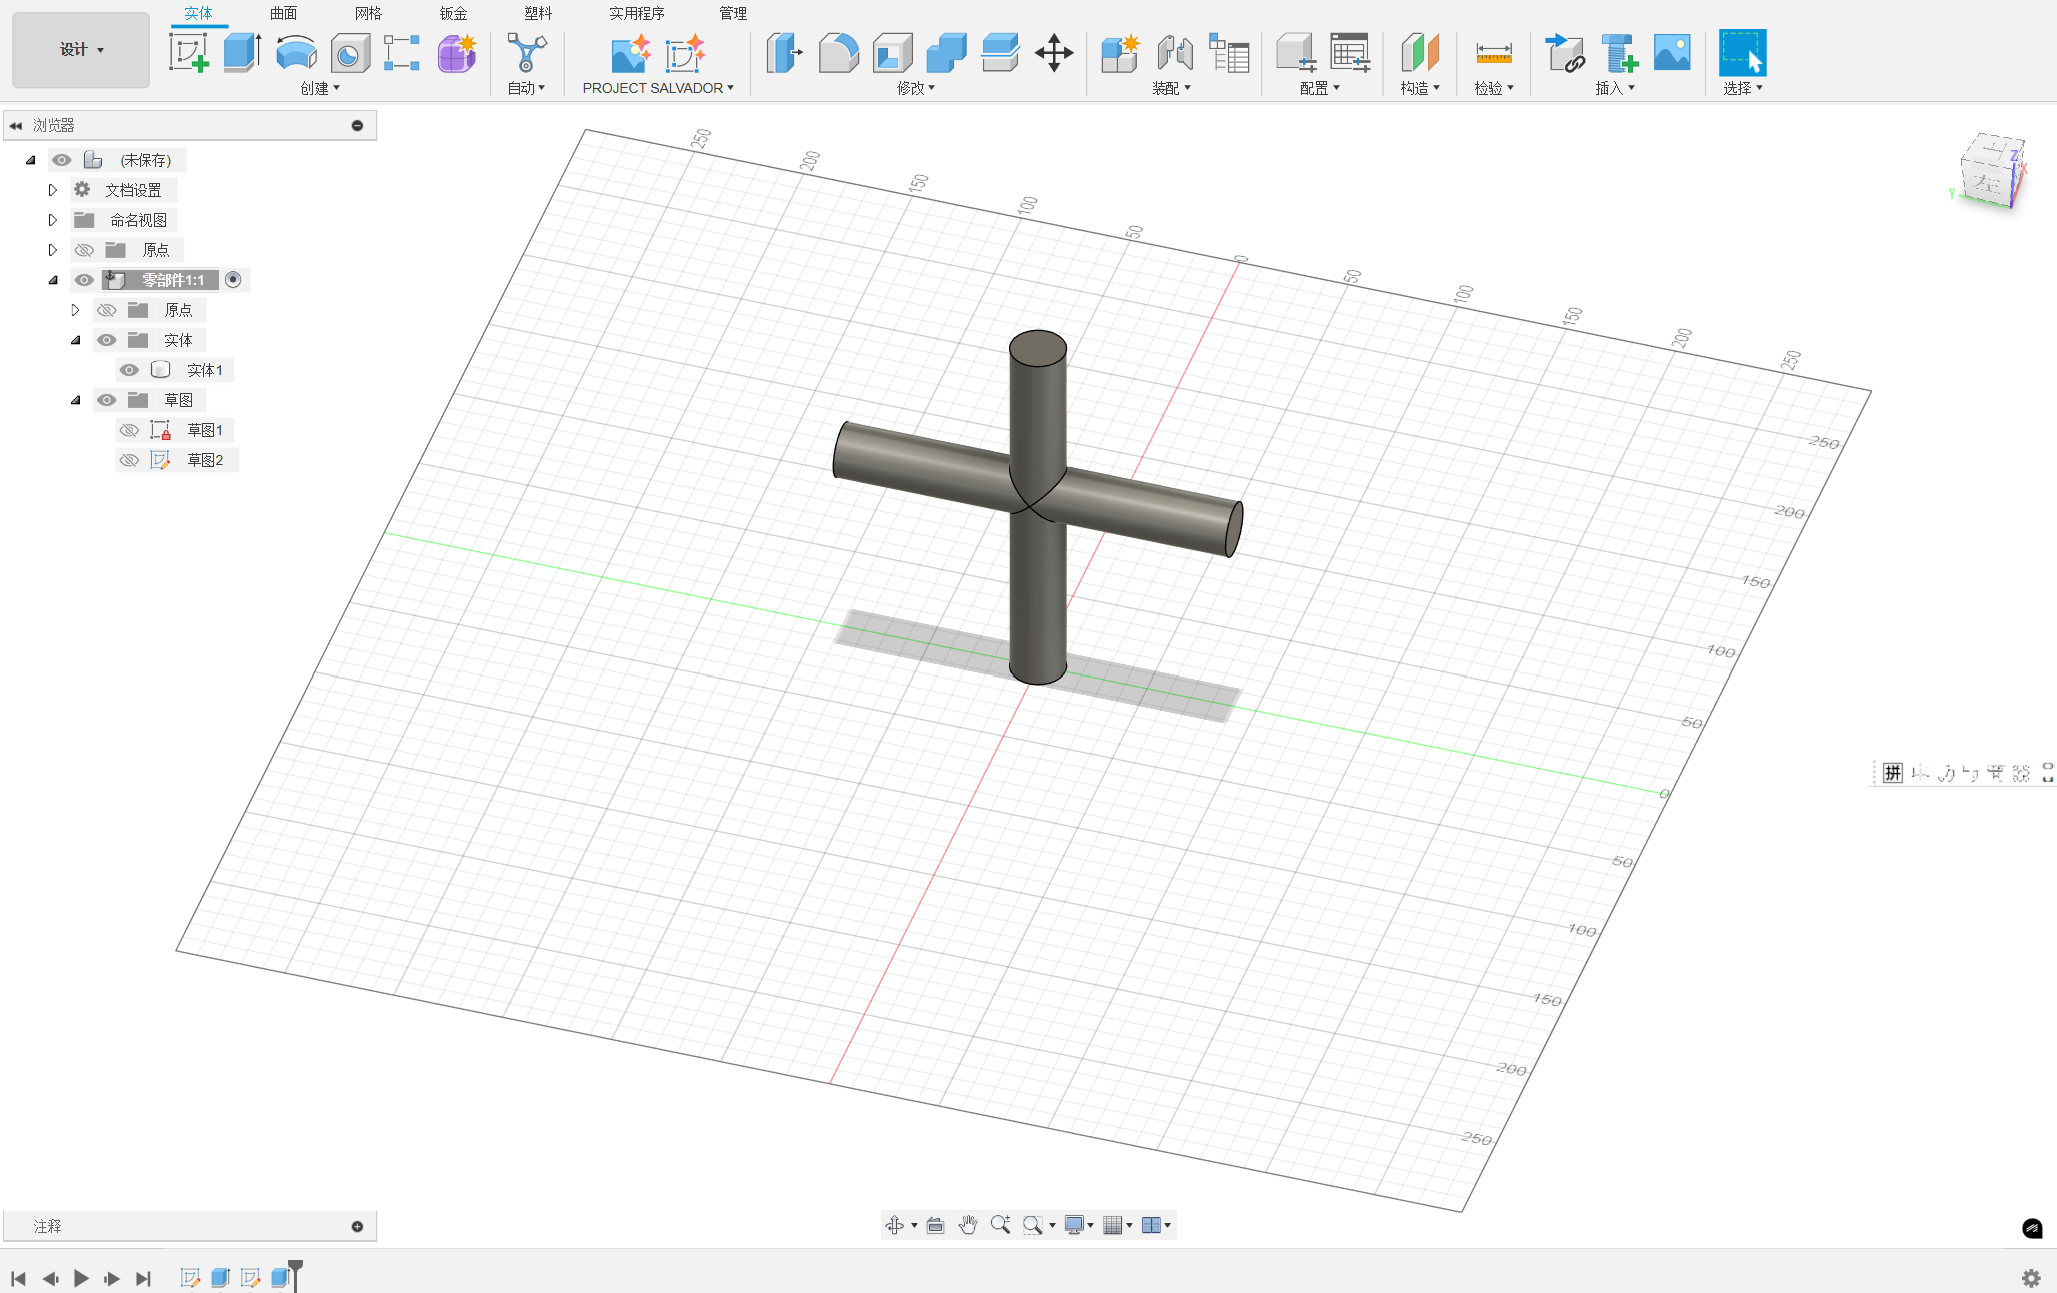Switch to the 曲面 tab
Viewport: 2057px width, 1293px height.
pyautogui.click(x=284, y=13)
